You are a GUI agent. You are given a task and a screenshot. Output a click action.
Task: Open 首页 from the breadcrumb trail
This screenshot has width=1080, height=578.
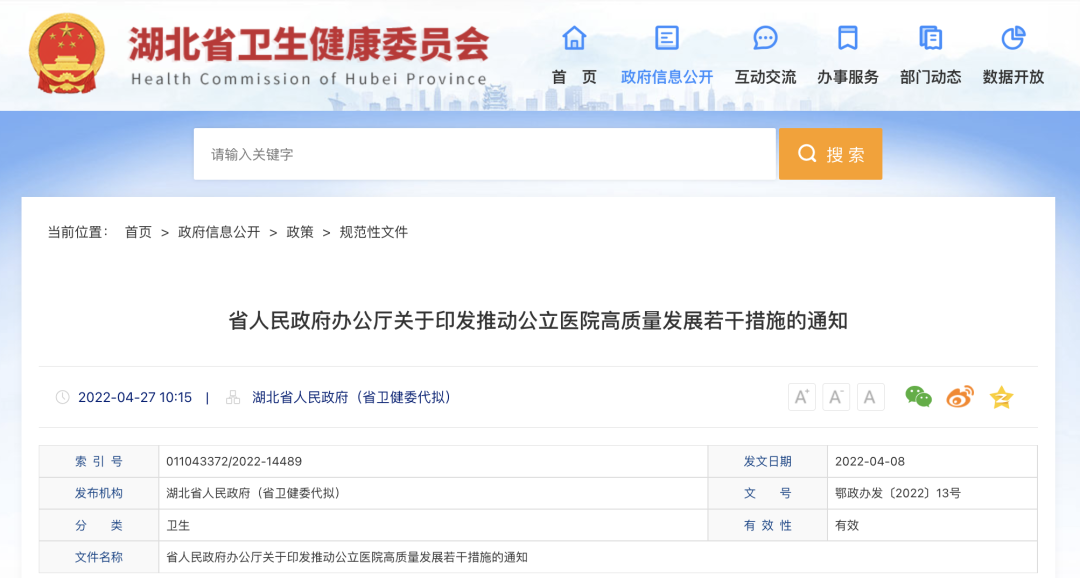pos(139,233)
